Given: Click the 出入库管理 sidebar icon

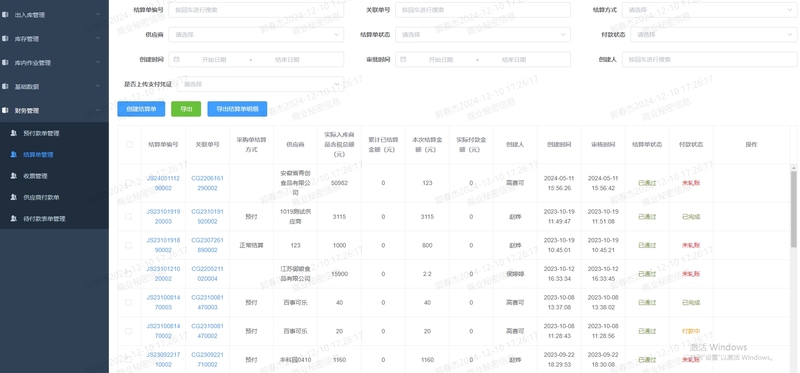Looking at the screenshot, I should click(5, 15).
